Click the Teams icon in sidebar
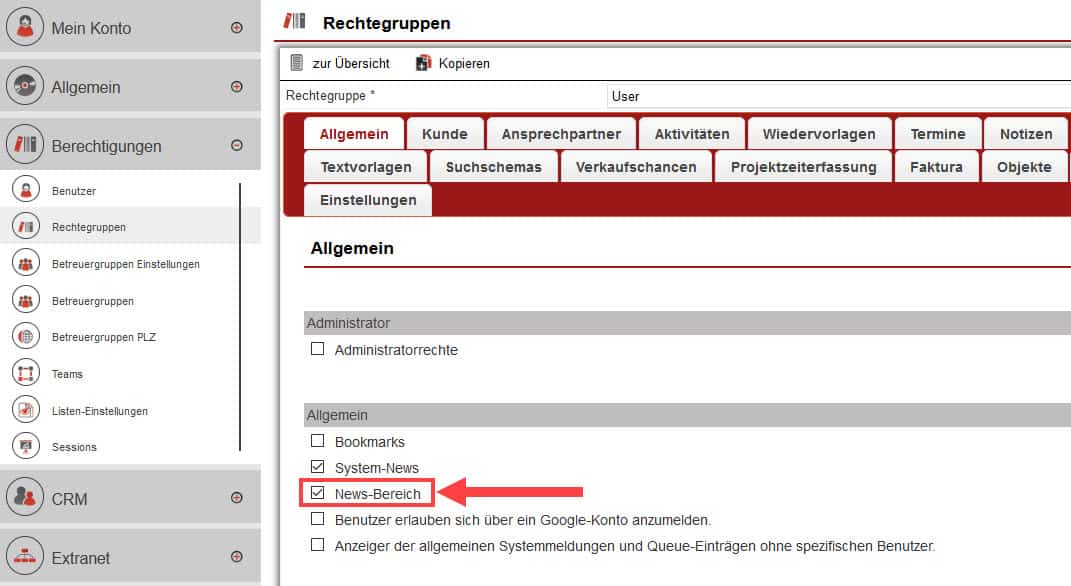This screenshot has height=586, width=1071. coord(25,374)
